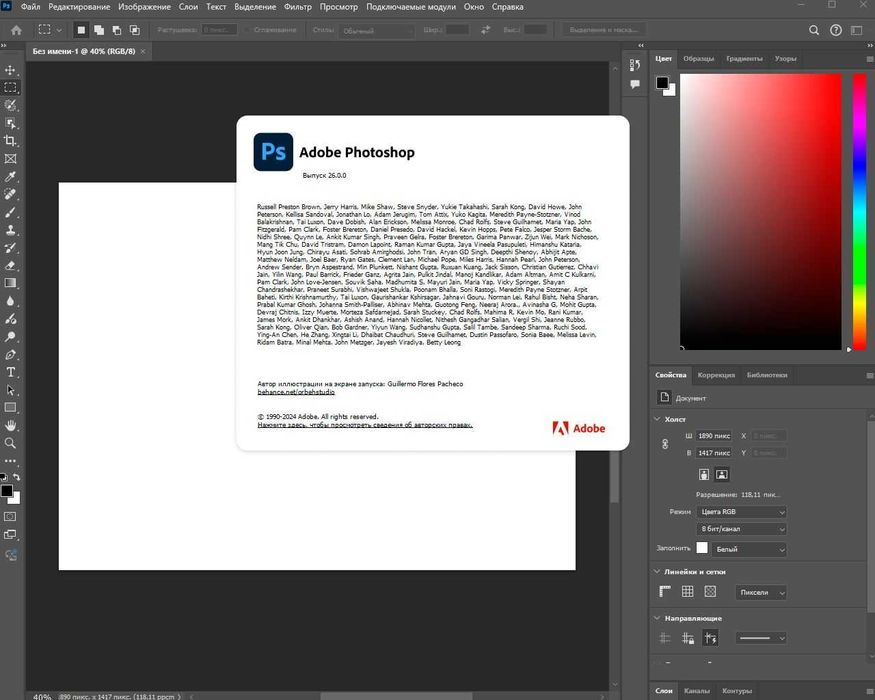
Task: Toggle canvas width-height link
Action: [x=665, y=444]
